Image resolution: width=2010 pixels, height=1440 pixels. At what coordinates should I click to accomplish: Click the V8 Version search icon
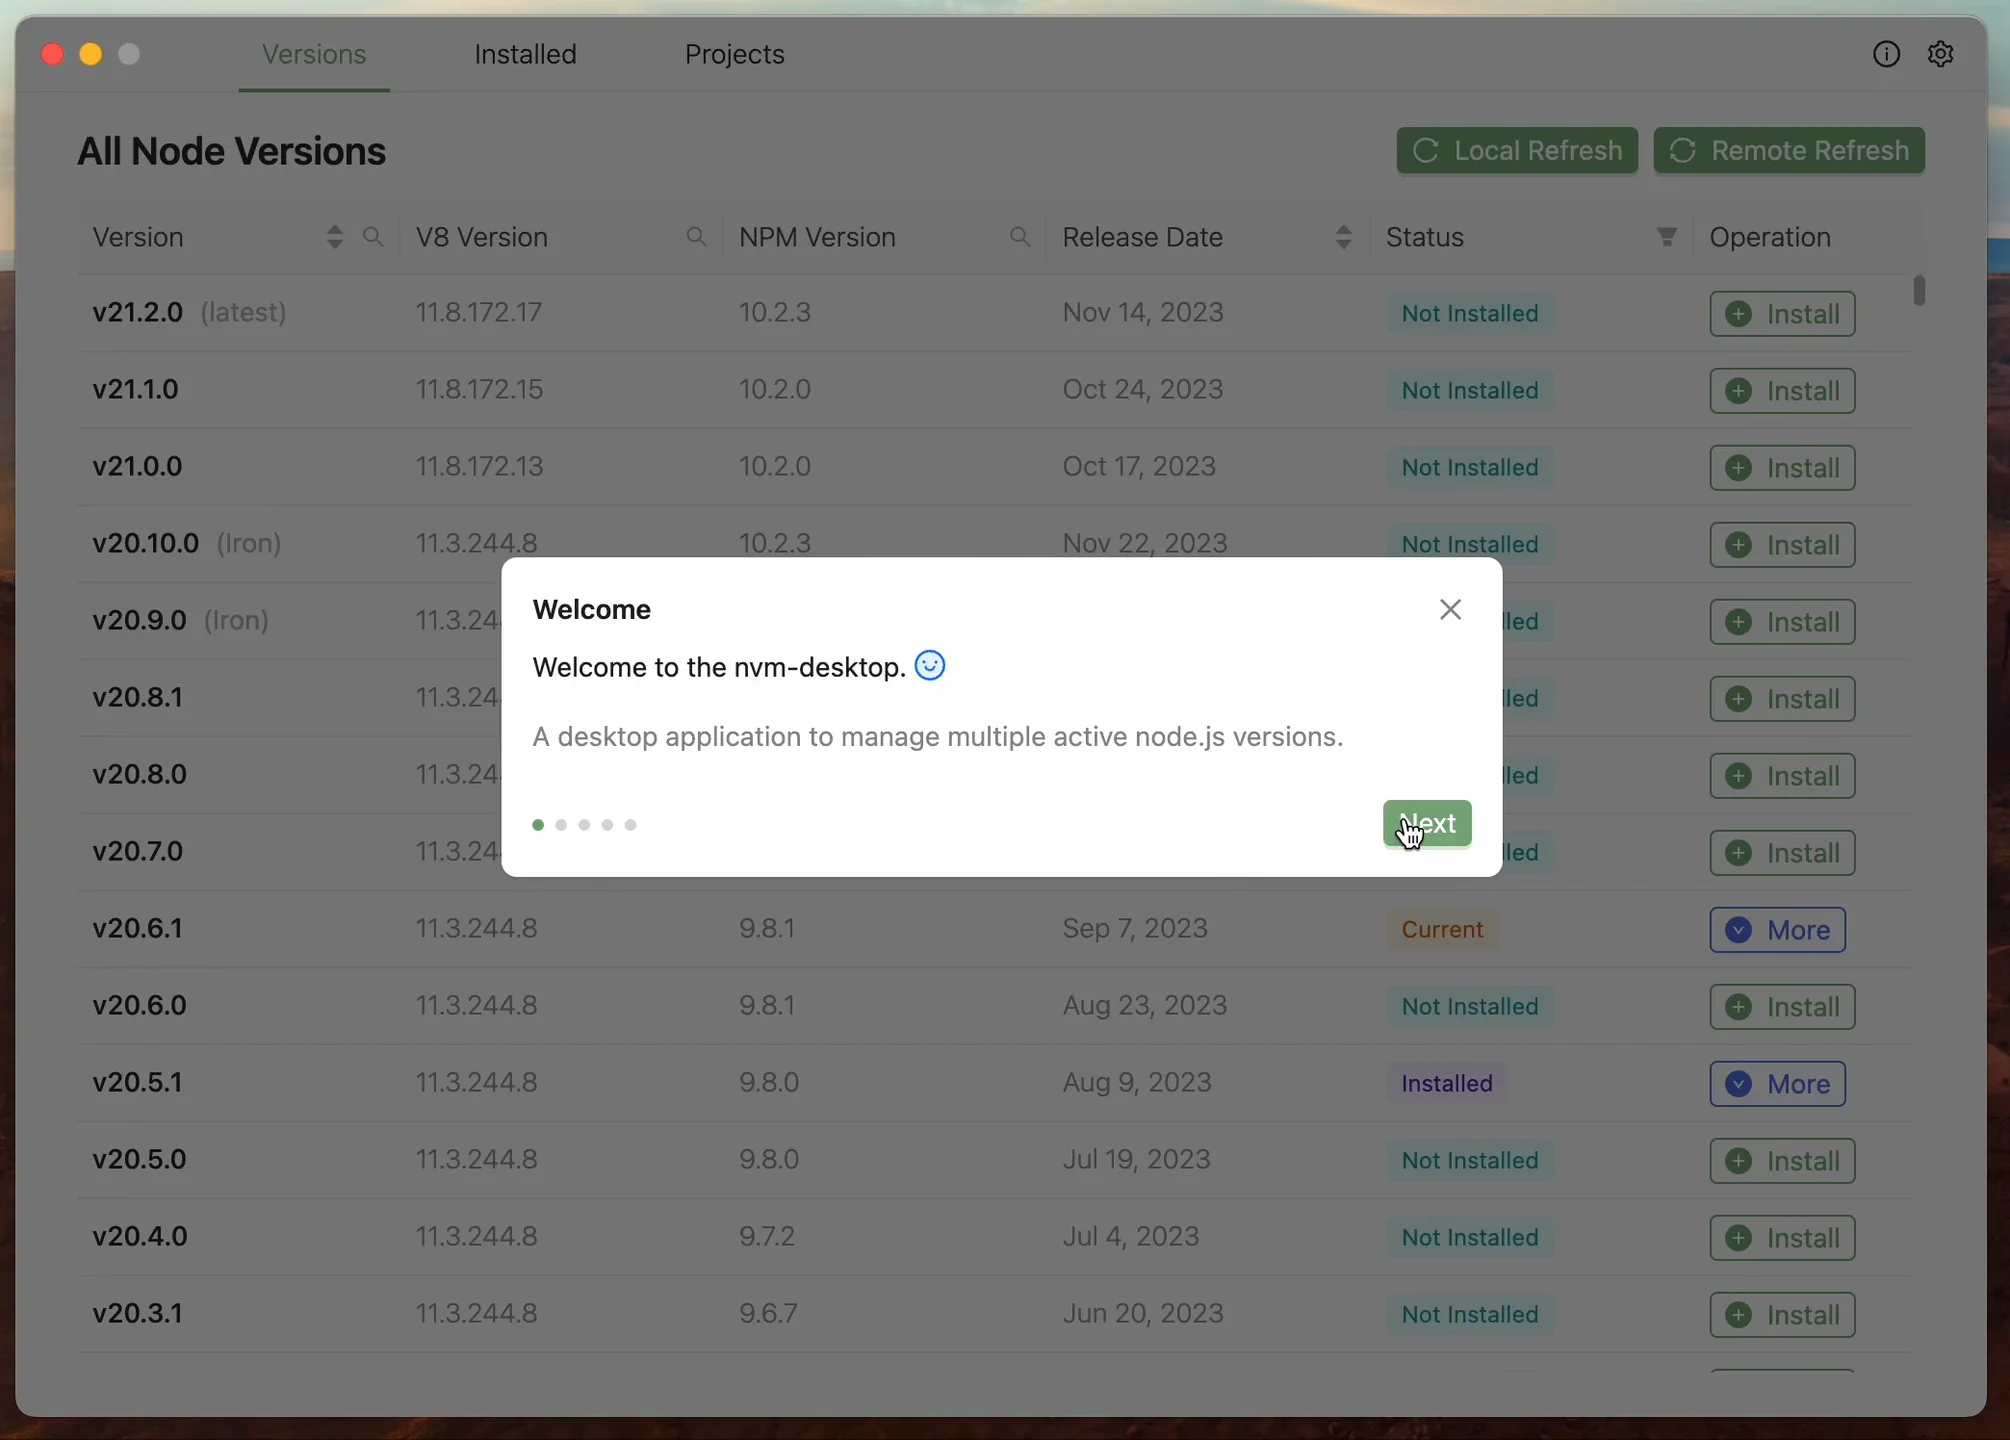click(x=696, y=237)
